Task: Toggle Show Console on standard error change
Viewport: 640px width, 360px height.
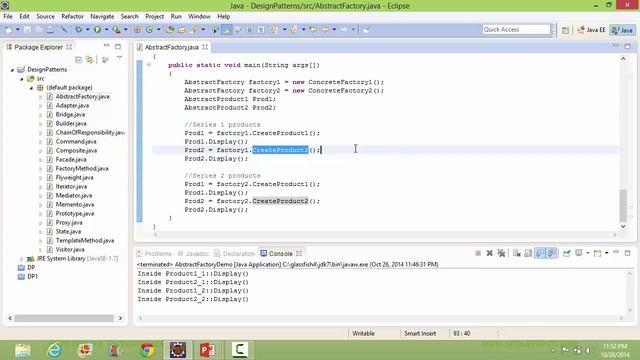Action: tap(551, 253)
